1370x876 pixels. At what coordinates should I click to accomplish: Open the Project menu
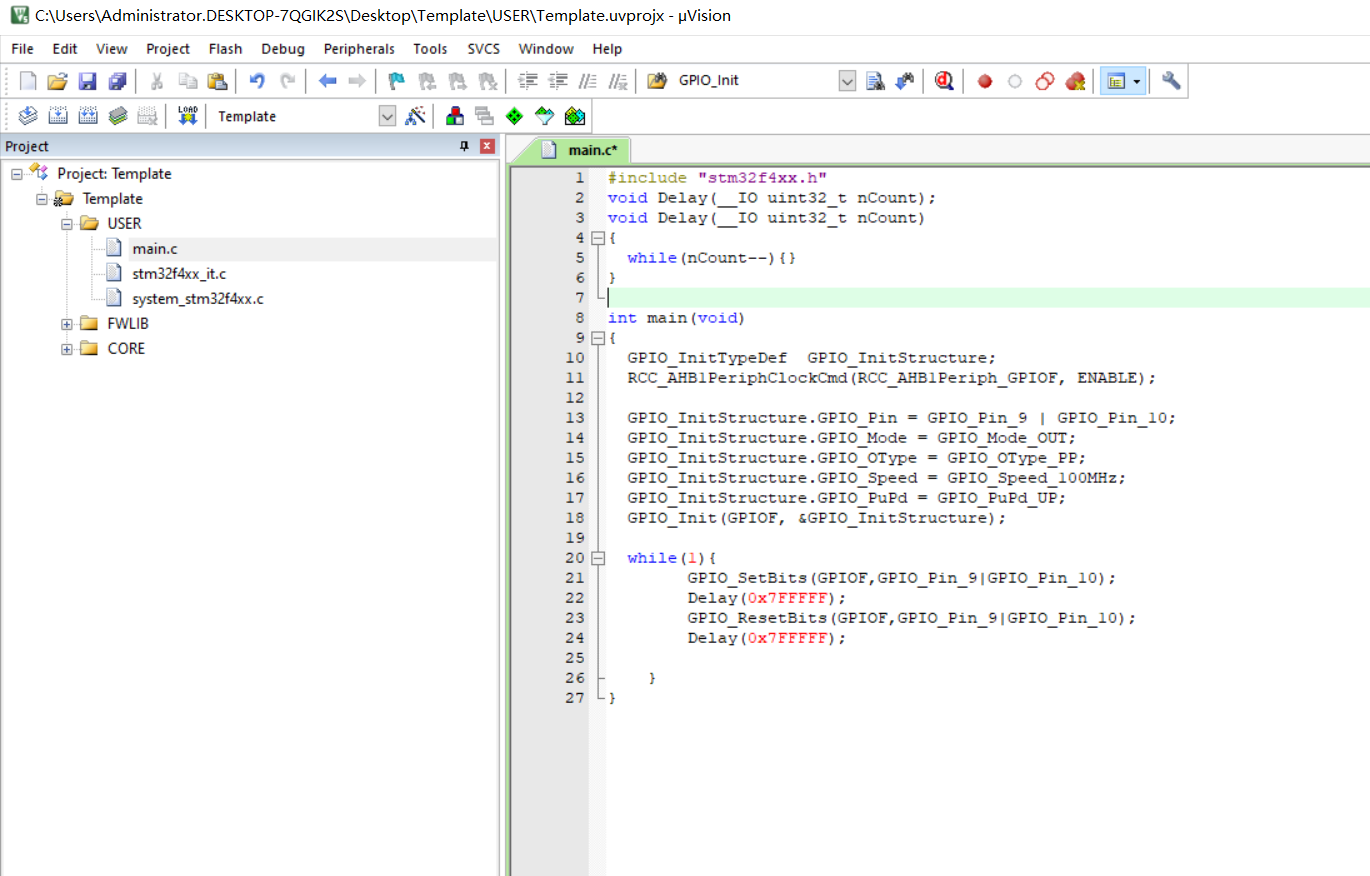[168, 49]
